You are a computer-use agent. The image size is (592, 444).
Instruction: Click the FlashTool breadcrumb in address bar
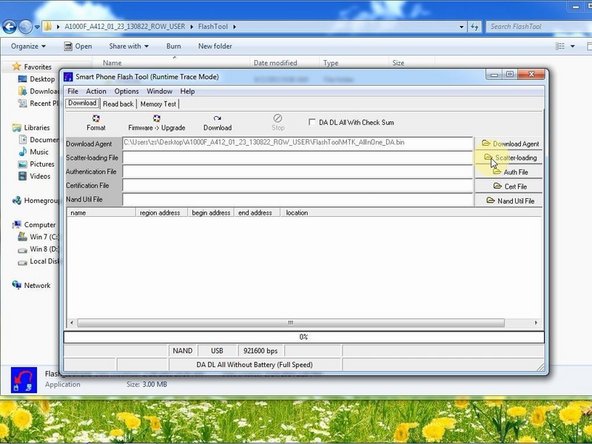point(213,26)
